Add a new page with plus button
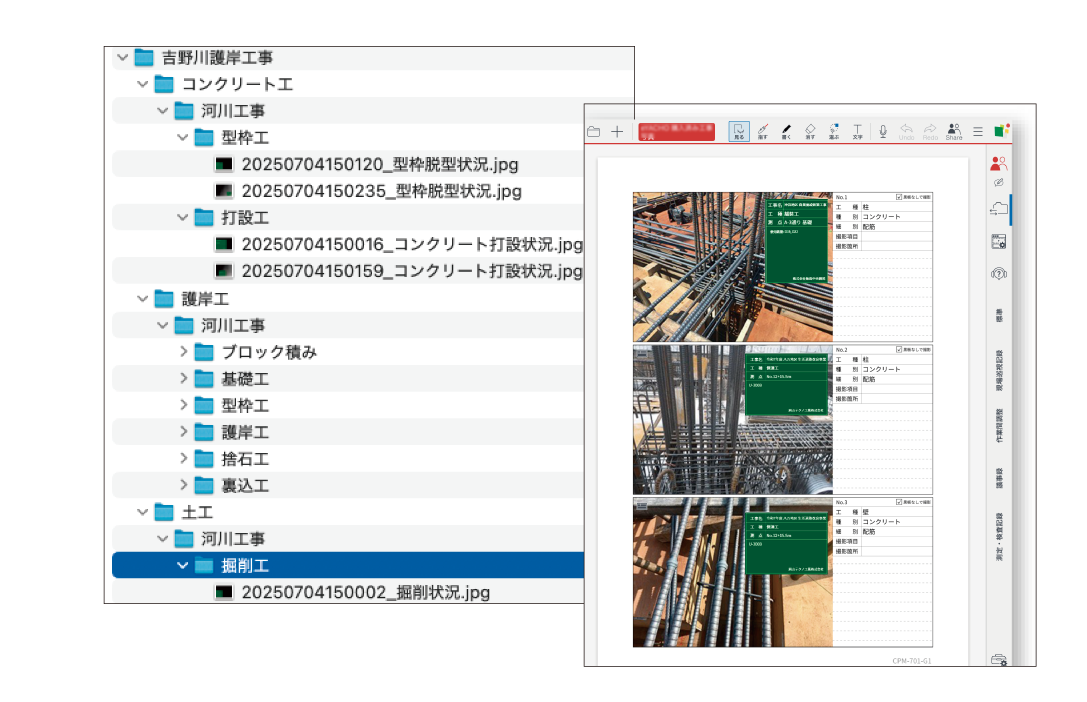 tap(616, 131)
